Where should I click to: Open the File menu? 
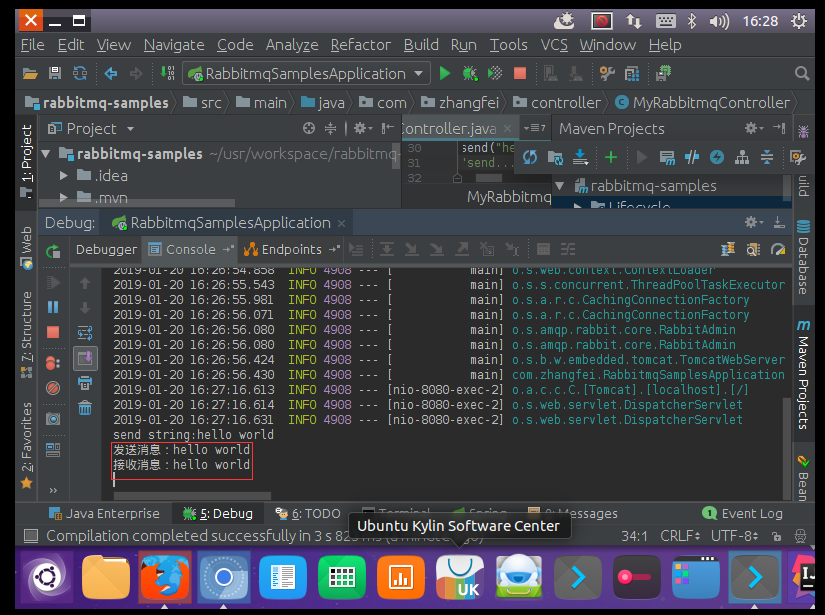(x=33, y=45)
